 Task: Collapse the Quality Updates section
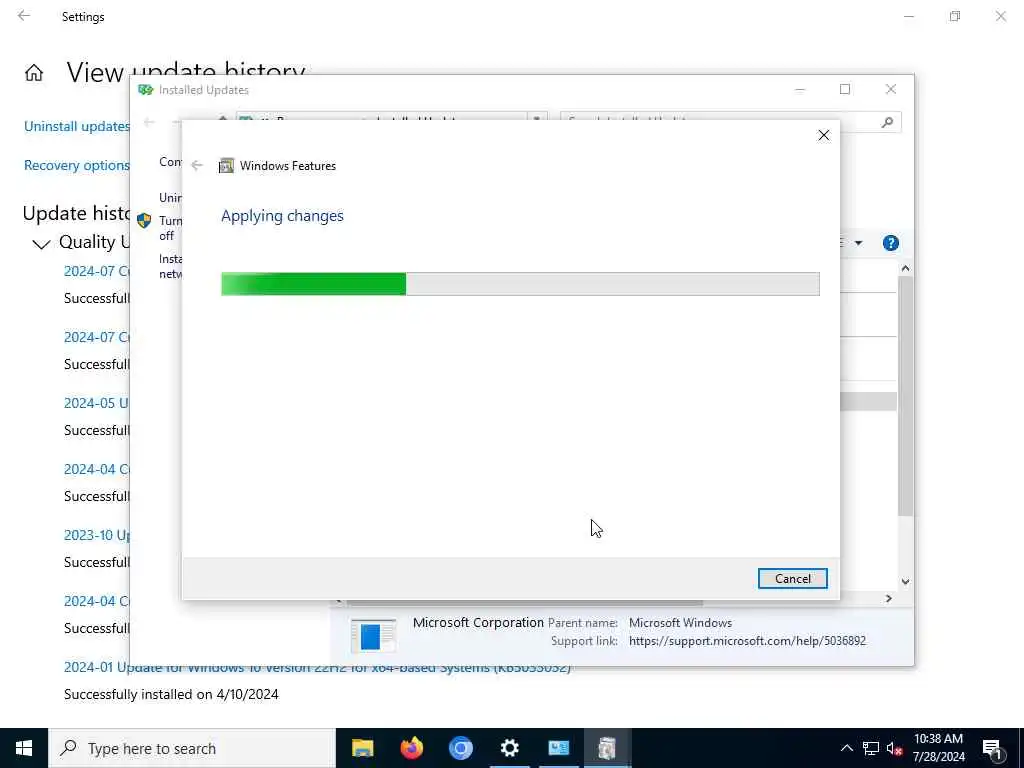(x=41, y=244)
